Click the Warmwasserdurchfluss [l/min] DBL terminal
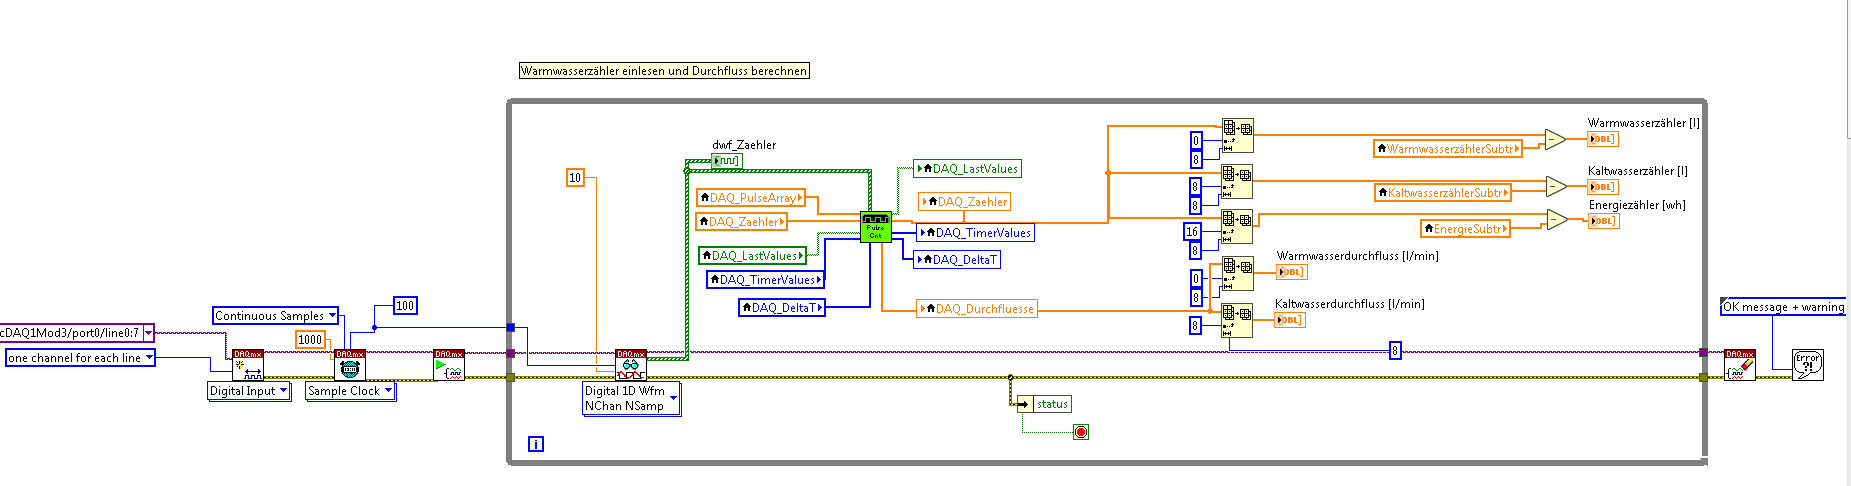Screen dimensions: 1851x486 click(x=1292, y=272)
